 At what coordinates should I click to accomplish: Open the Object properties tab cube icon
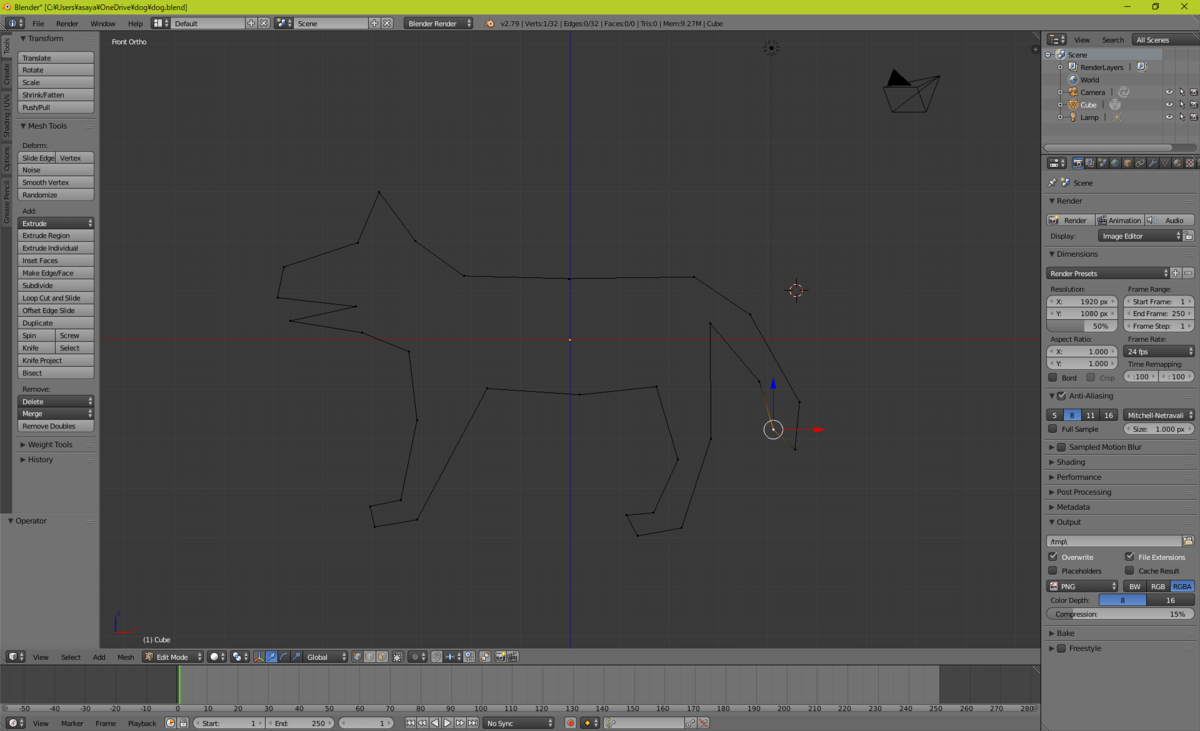pyautogui.click(x=1127, y=163)
